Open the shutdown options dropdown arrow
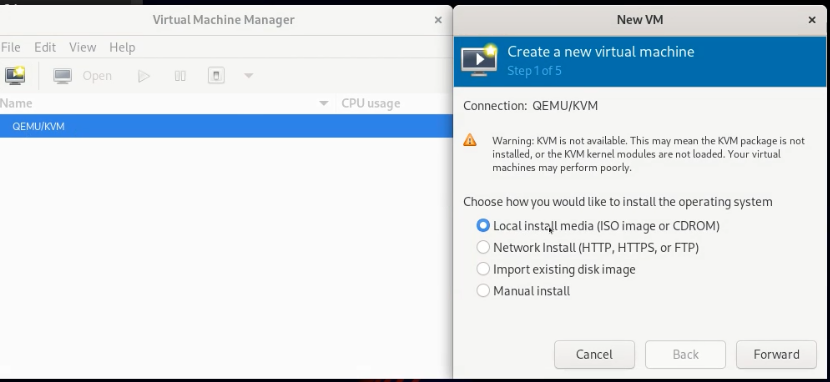This screenshot has width=830, height=382. (x=248, y=76)
